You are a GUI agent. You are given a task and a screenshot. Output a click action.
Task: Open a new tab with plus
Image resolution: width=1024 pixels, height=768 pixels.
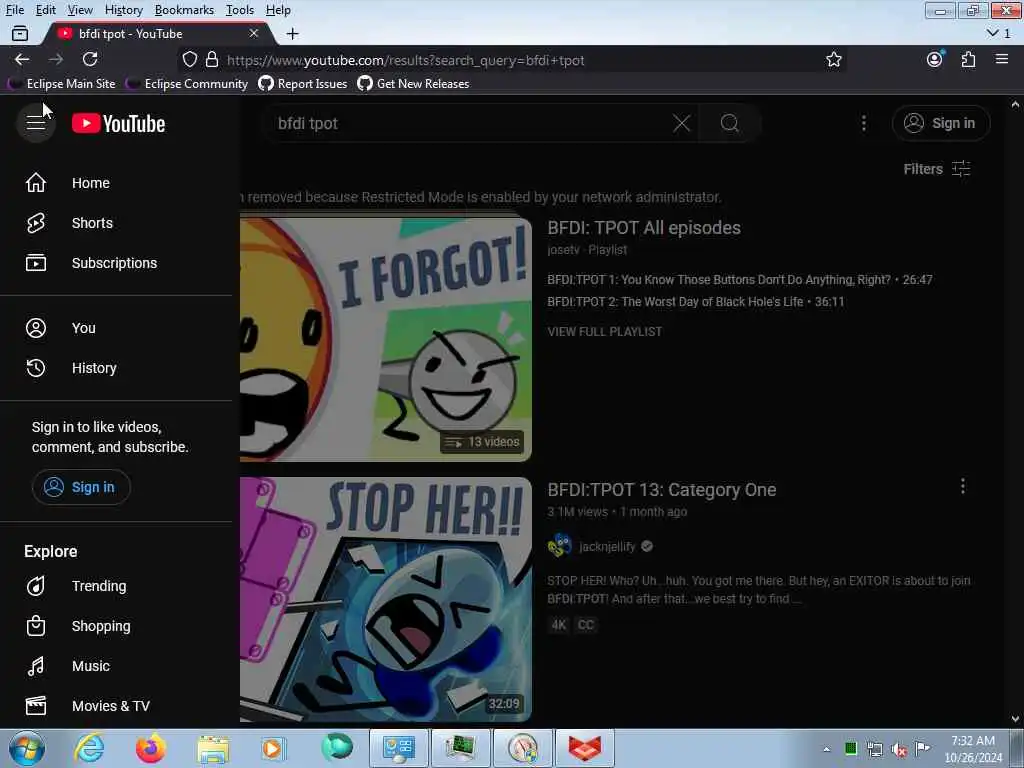click(293, 33)
